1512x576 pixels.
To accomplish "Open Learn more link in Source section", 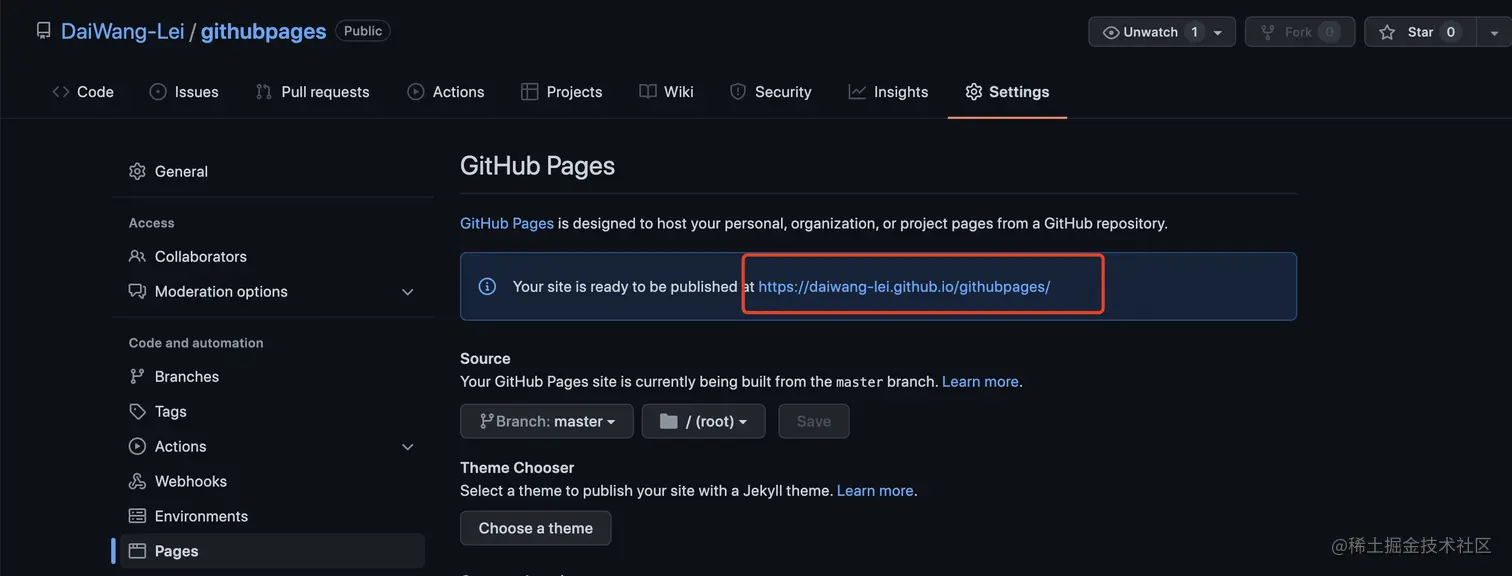I will pos(980,381).
